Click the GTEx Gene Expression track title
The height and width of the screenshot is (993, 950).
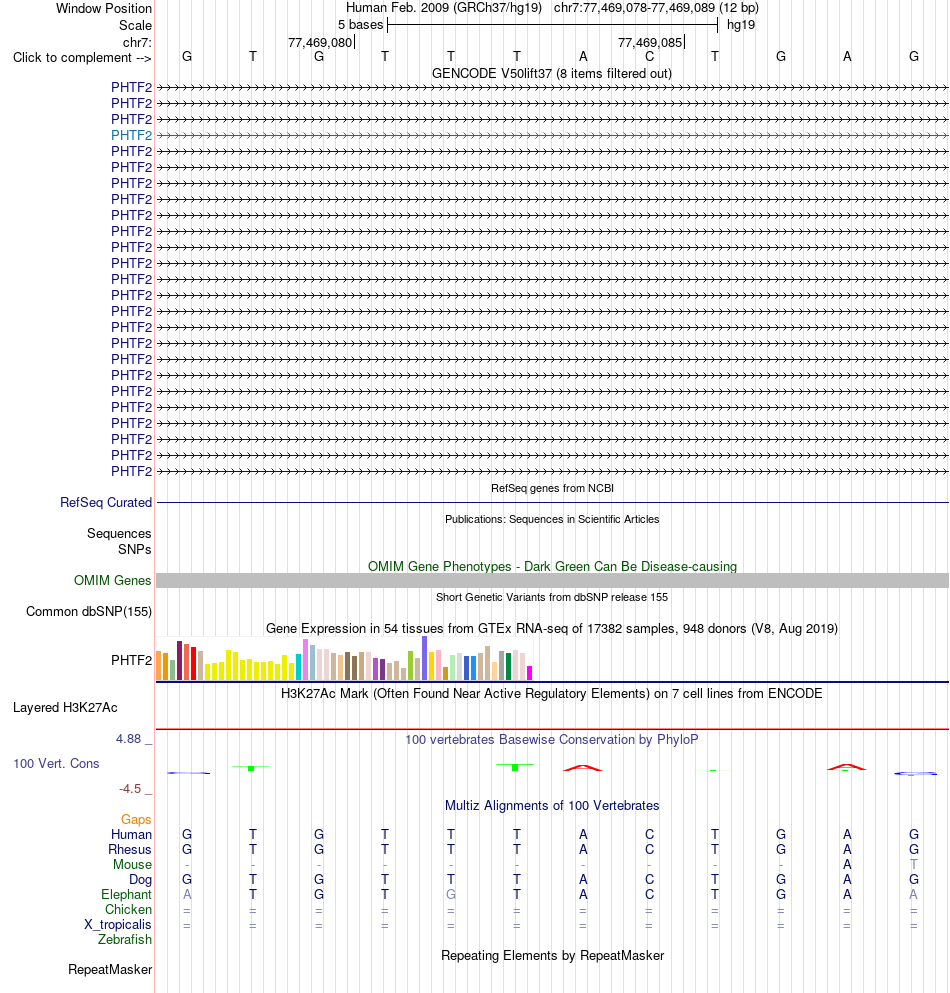(552, 628)
